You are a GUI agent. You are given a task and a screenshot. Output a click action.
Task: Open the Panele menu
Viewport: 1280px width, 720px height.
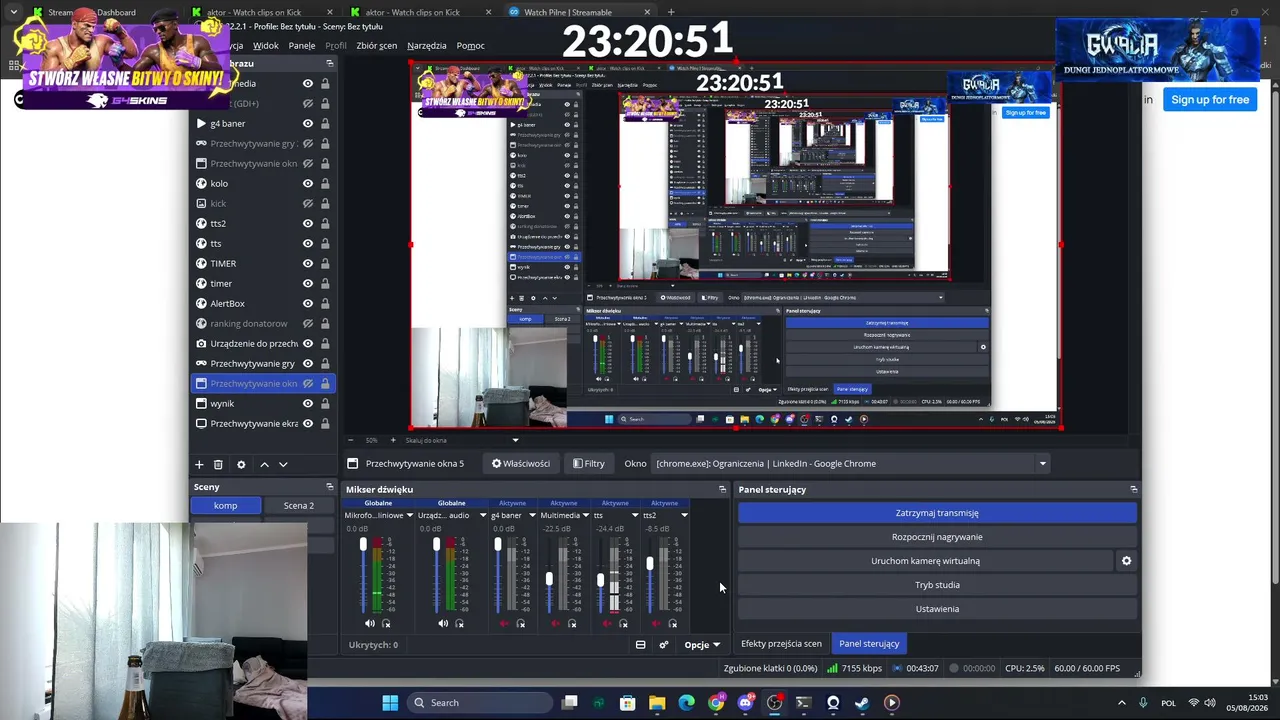click(302, 46)
